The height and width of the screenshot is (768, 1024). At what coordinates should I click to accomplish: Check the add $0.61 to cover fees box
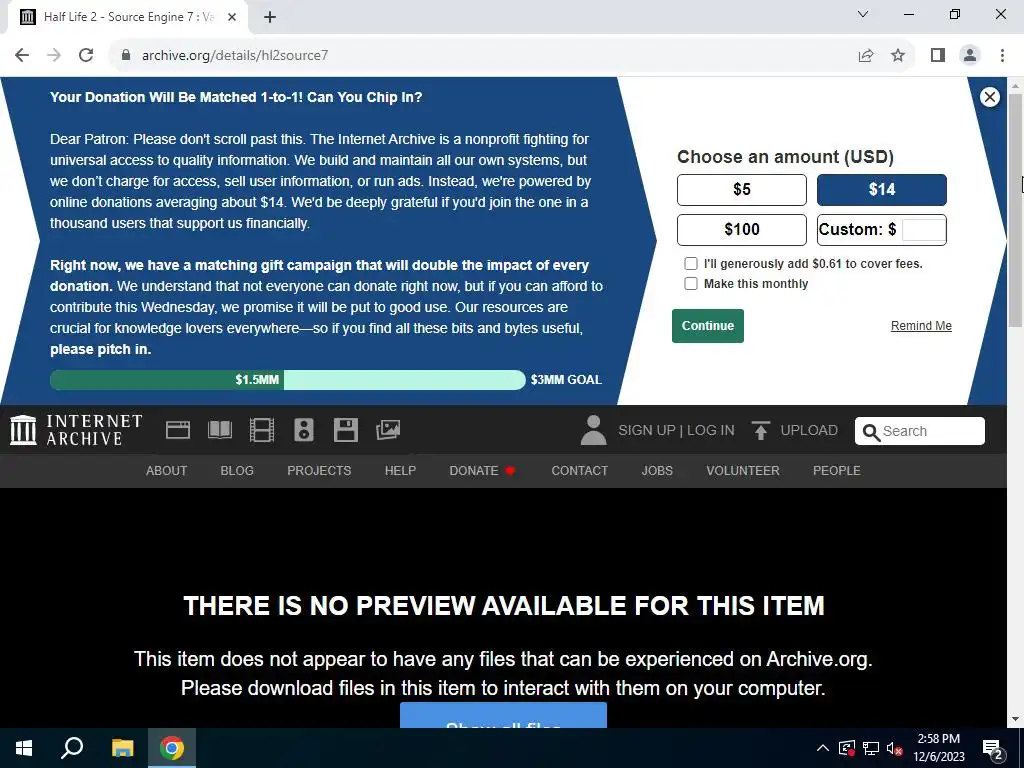(x=690, y=264)
